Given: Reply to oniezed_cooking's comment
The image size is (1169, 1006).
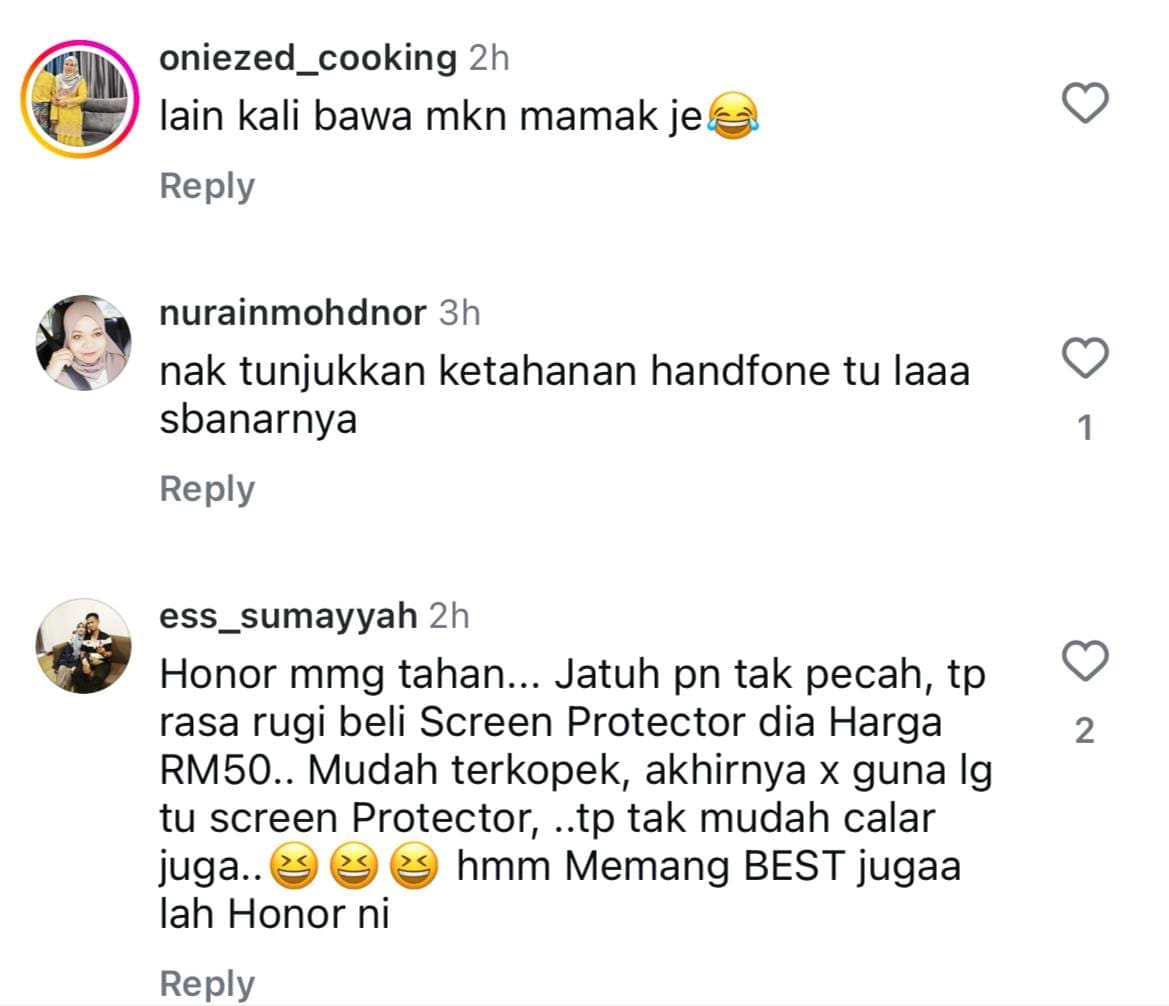Looking at the screenshot, I should 207,186.
